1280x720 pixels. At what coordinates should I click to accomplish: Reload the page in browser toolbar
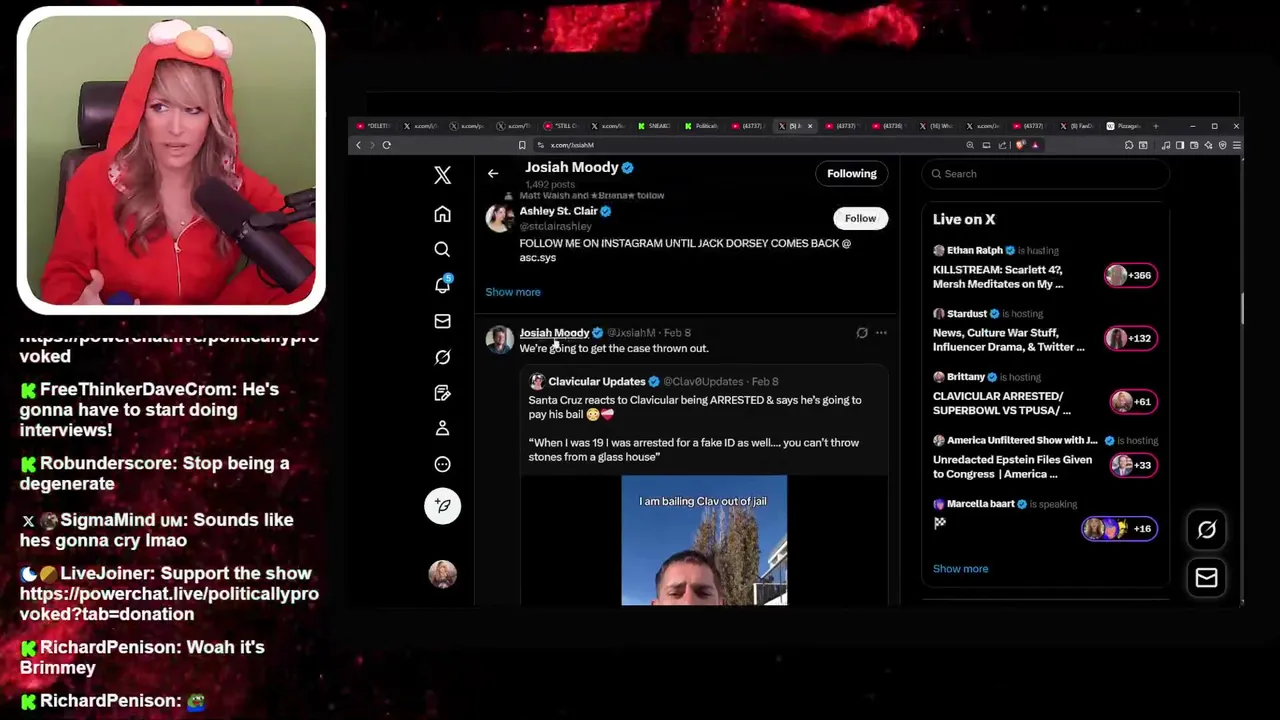[386, 145]
